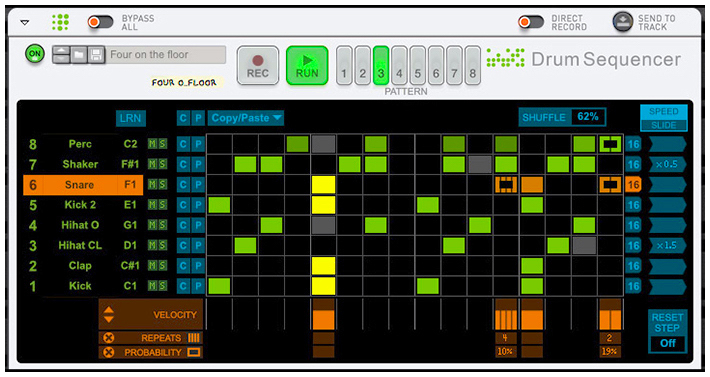This screenshot has width=710, height=377.
Task: Click the REC record button
Action: coord(258,66)
